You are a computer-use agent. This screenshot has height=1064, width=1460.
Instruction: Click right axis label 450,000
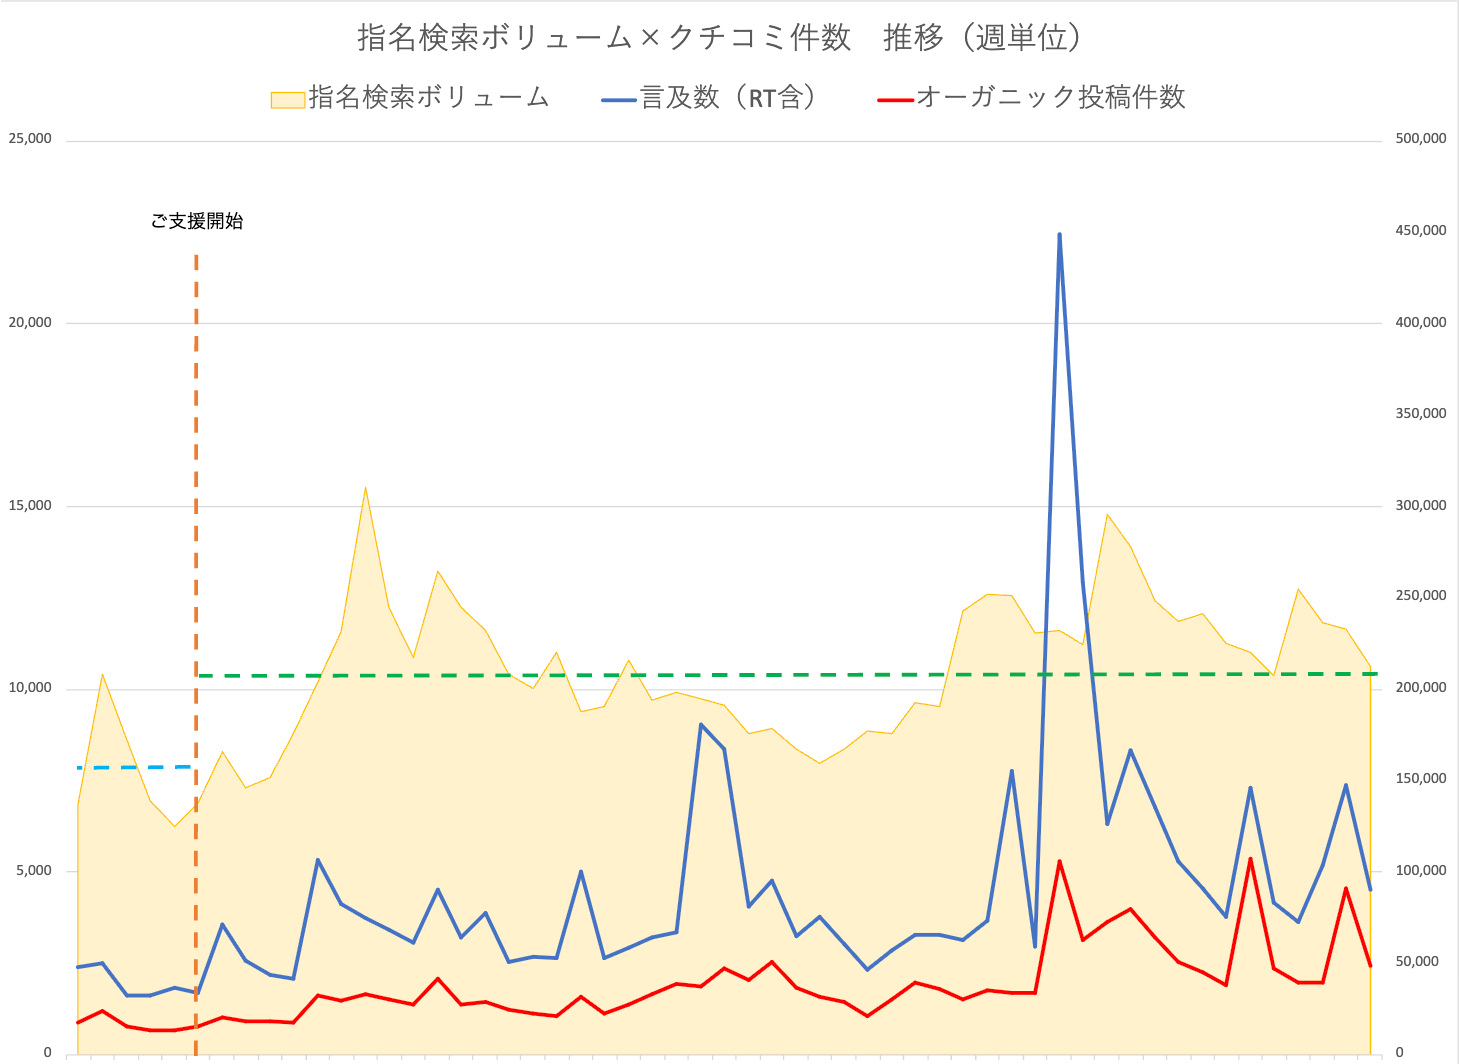coord(1420,230)
